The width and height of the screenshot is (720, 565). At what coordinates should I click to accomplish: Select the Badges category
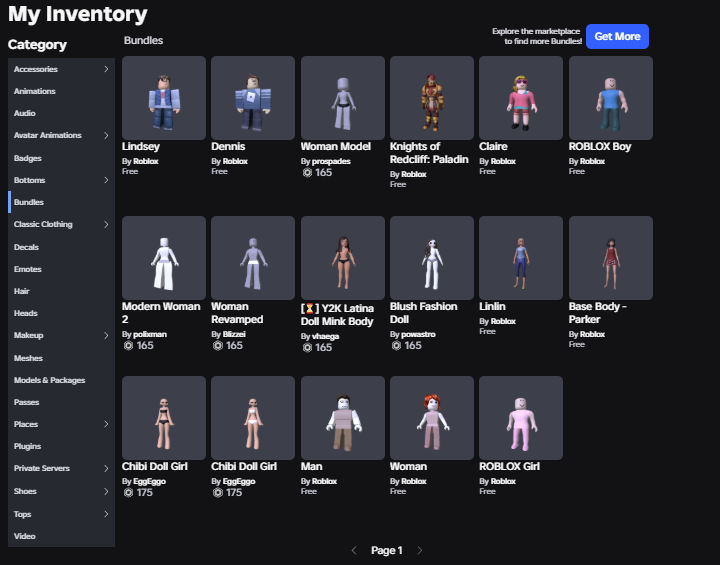click(x=61, y=158)
